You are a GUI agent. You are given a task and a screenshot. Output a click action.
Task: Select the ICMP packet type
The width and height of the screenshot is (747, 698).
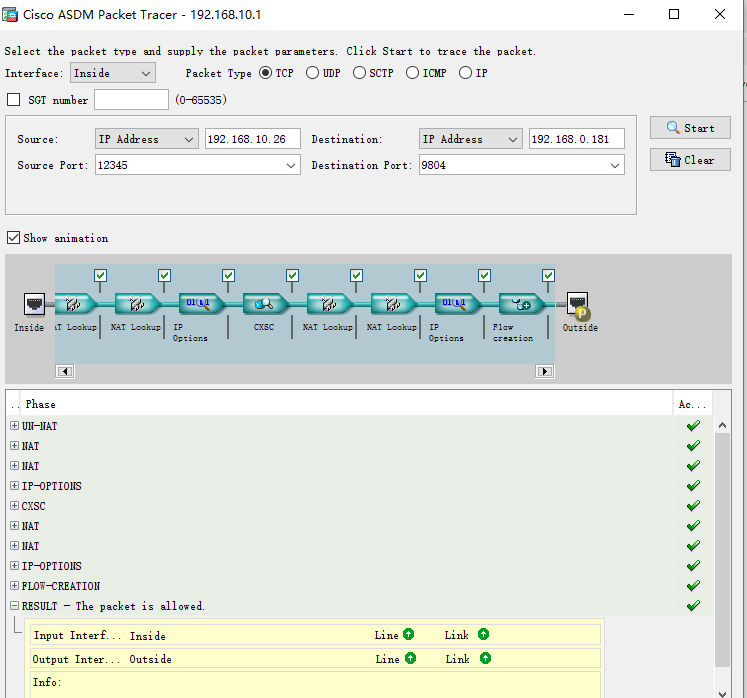(x=412, y=73)
